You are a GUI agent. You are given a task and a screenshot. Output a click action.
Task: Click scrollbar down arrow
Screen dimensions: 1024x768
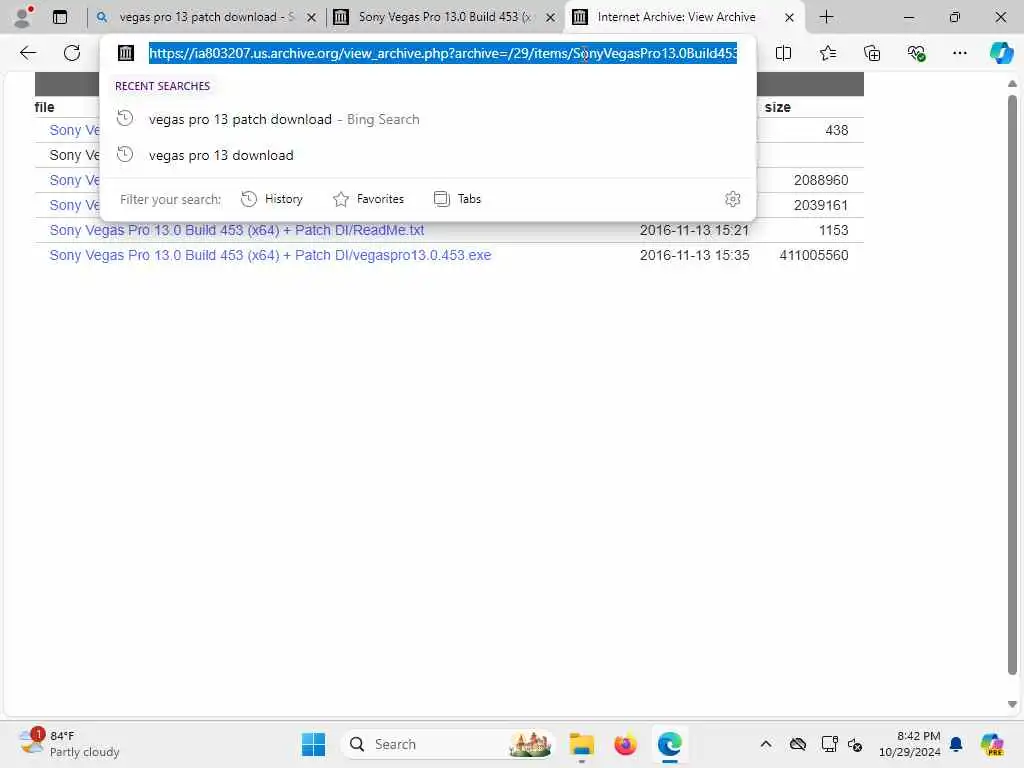[x=1012, y=704]
